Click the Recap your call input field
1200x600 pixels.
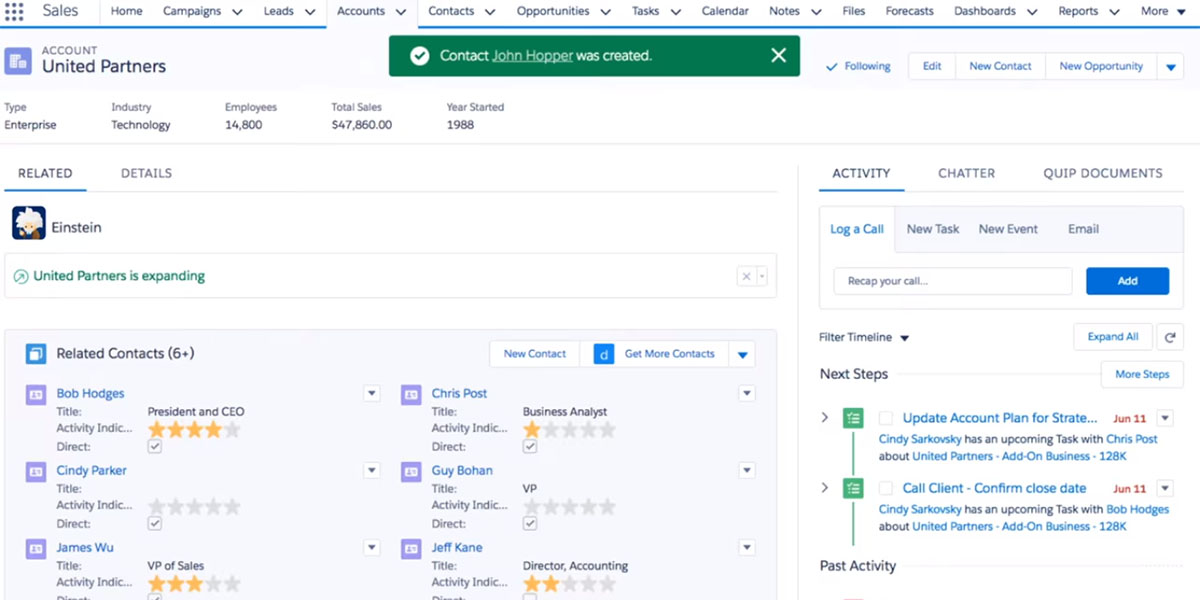(x=952, y=281)
